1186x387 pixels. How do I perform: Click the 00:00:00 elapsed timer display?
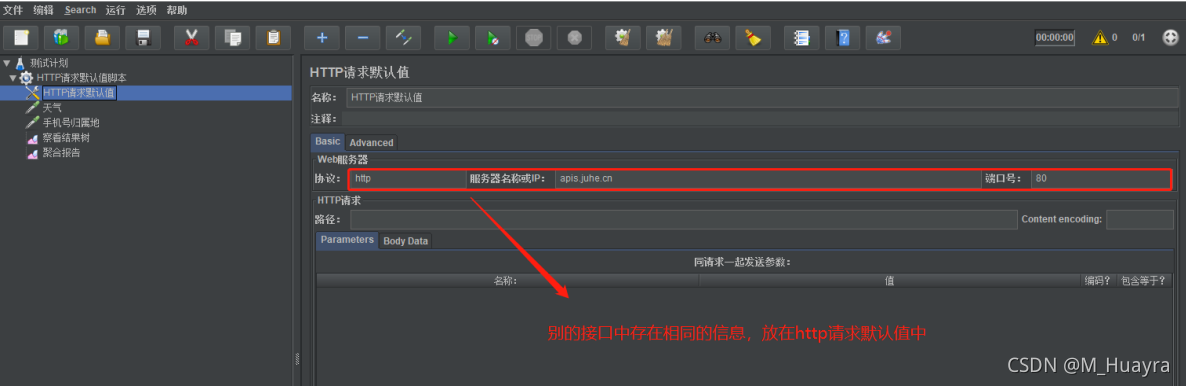[x=1054, y=38]
